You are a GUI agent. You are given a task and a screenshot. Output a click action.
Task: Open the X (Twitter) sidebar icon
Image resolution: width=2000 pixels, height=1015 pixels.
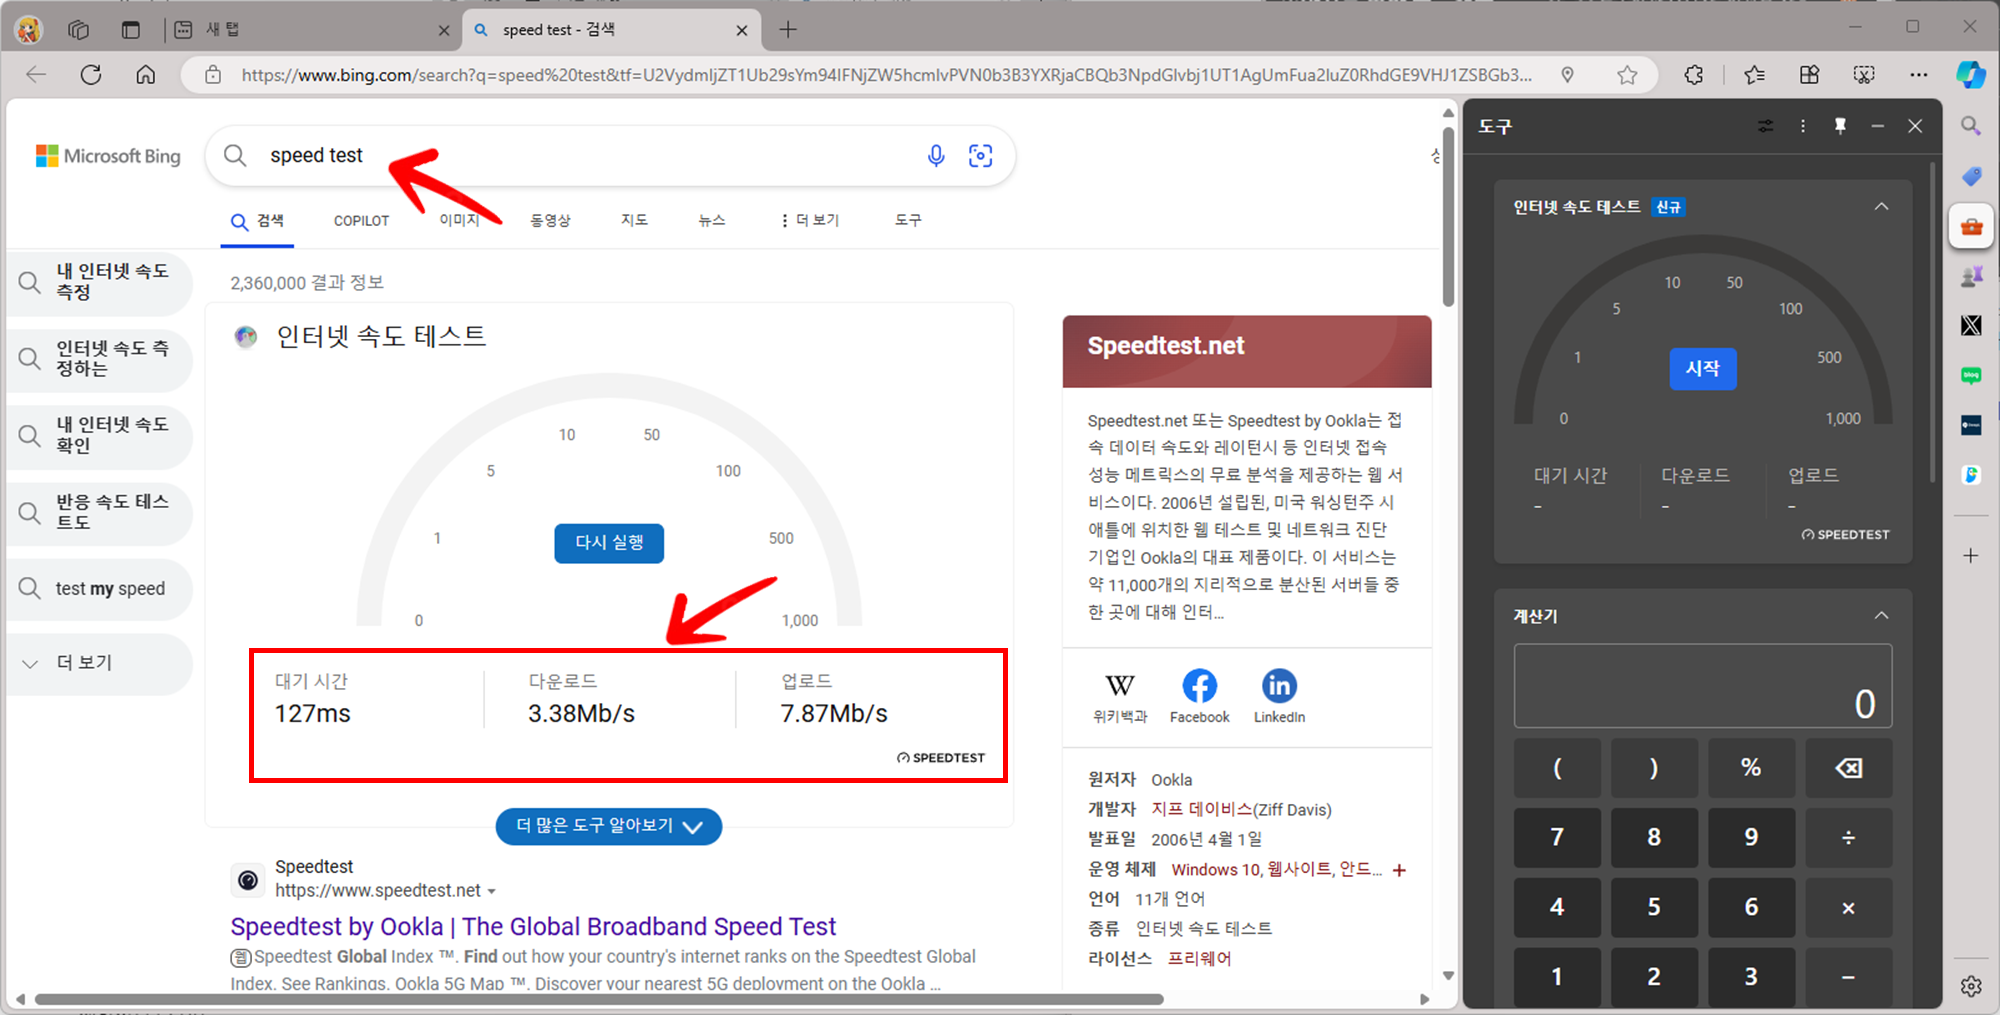[x=1971, y=325]
